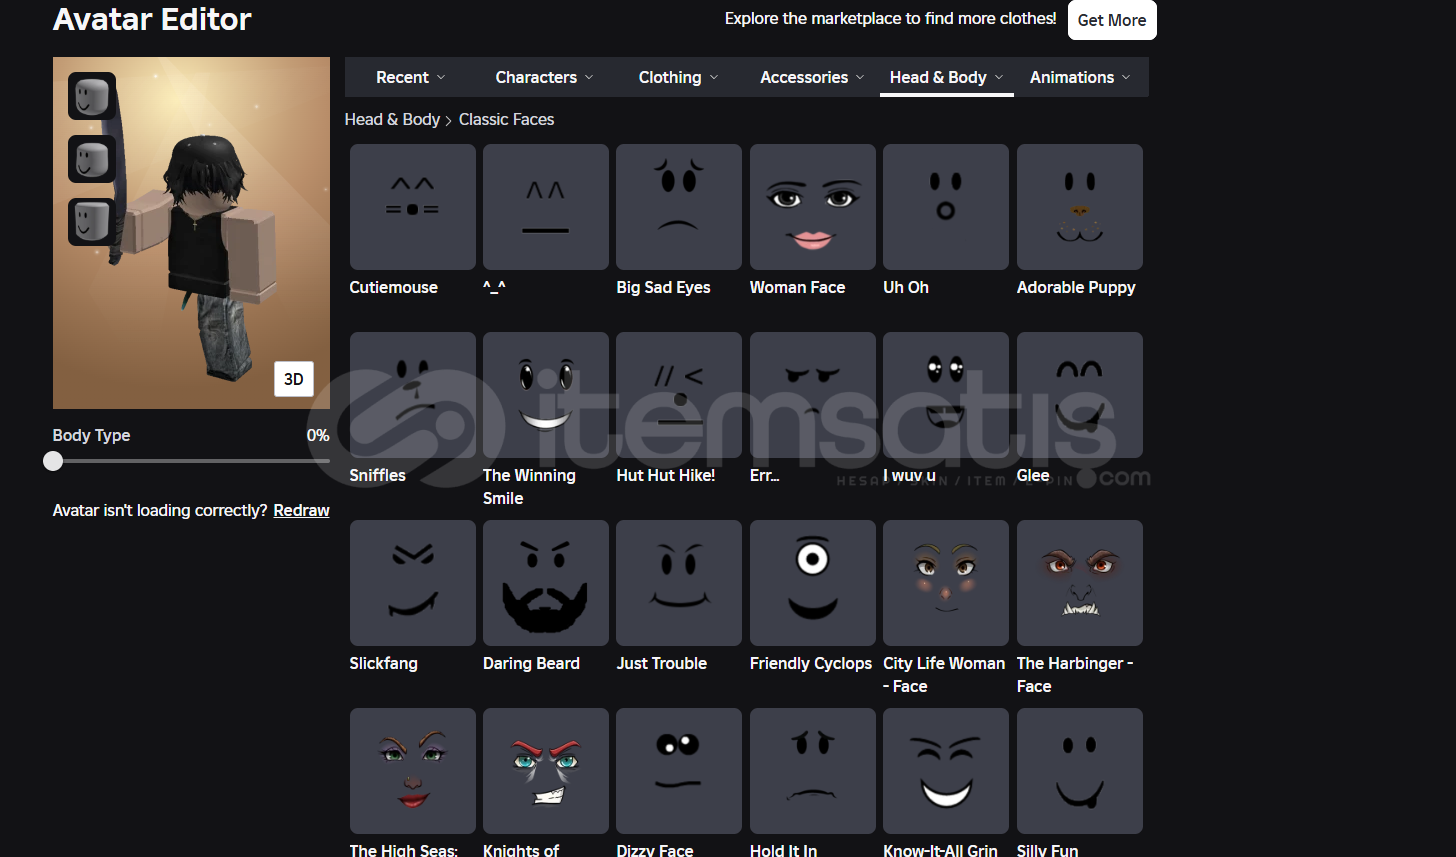Select the Uh Oh face
Viewport: 1456px width, 857px height.
coord(946,207)
